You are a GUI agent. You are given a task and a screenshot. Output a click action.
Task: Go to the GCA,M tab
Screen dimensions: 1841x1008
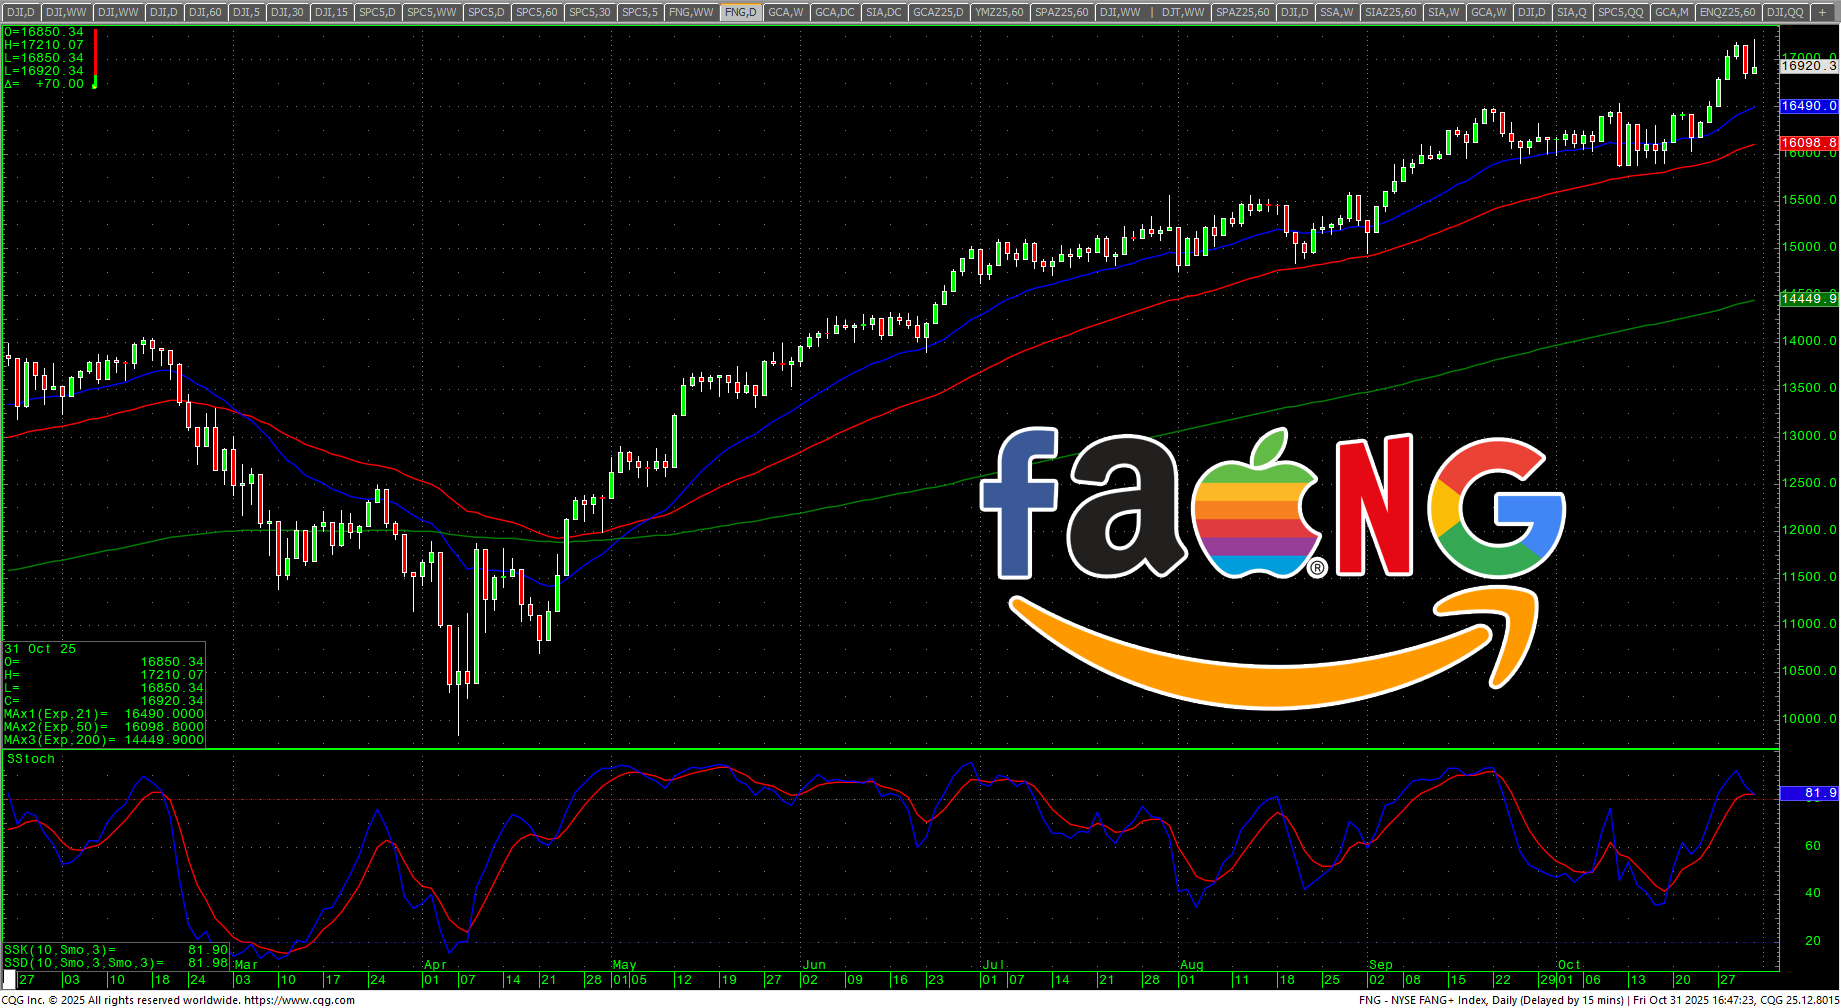click(1671, 12)
